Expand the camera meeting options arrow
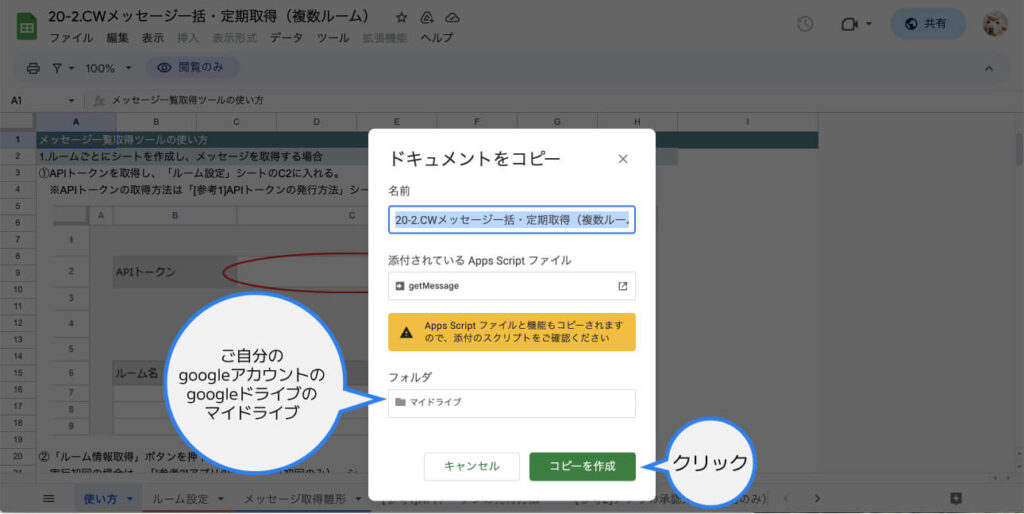 (x=869, y=24)
